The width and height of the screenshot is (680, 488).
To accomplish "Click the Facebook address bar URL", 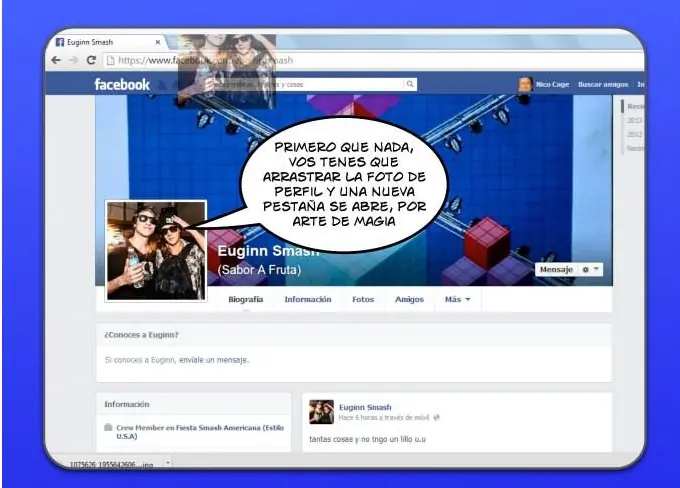I will (x=206, y=60).
